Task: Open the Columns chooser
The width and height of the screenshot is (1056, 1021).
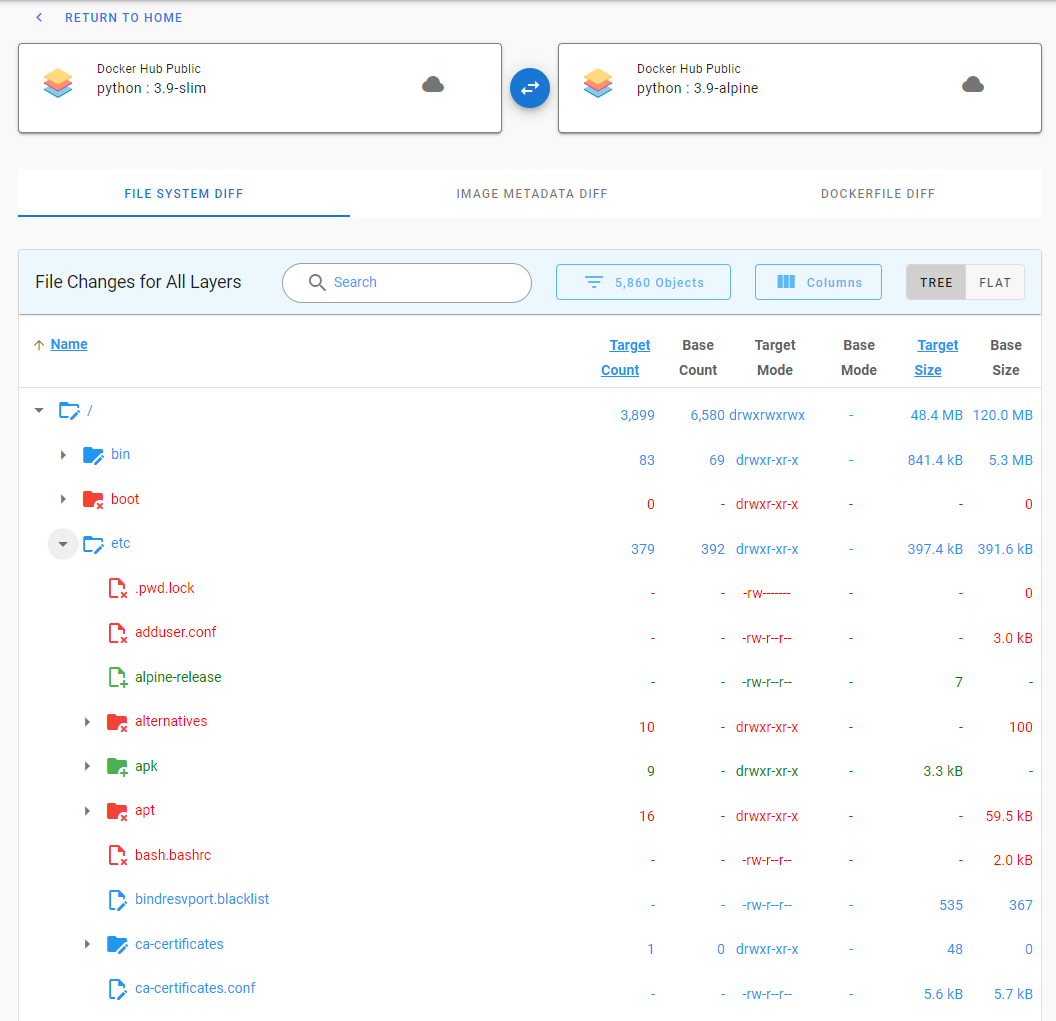Action: coord(818,282)
